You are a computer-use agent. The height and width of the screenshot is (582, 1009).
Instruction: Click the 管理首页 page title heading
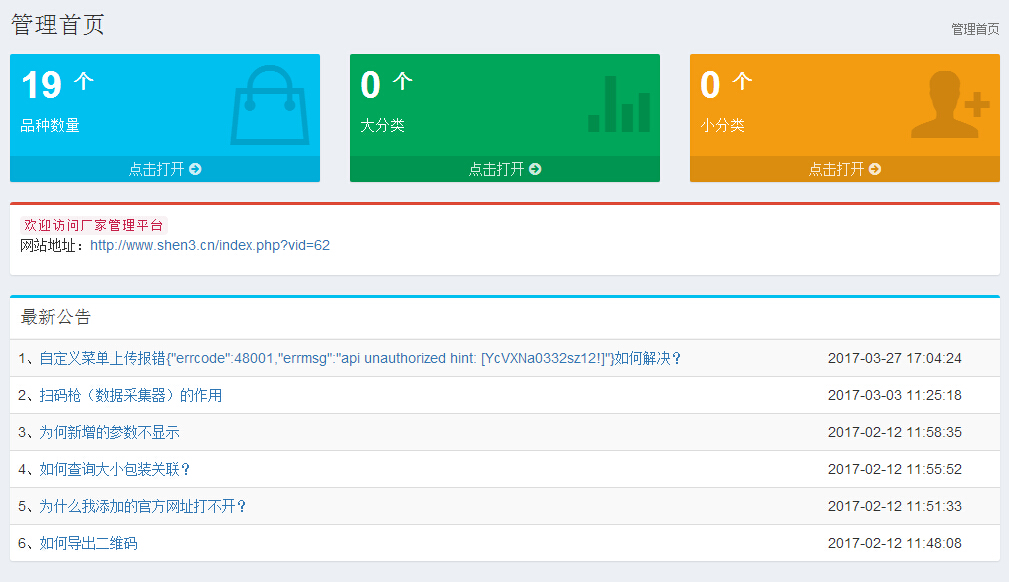tap(57, 24)
